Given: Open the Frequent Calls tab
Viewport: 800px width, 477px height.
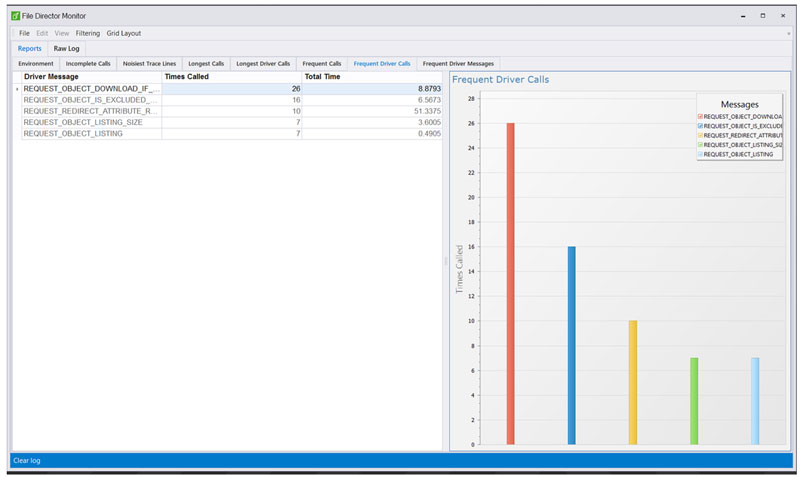Looking at the screenshot, I should 321,64.
